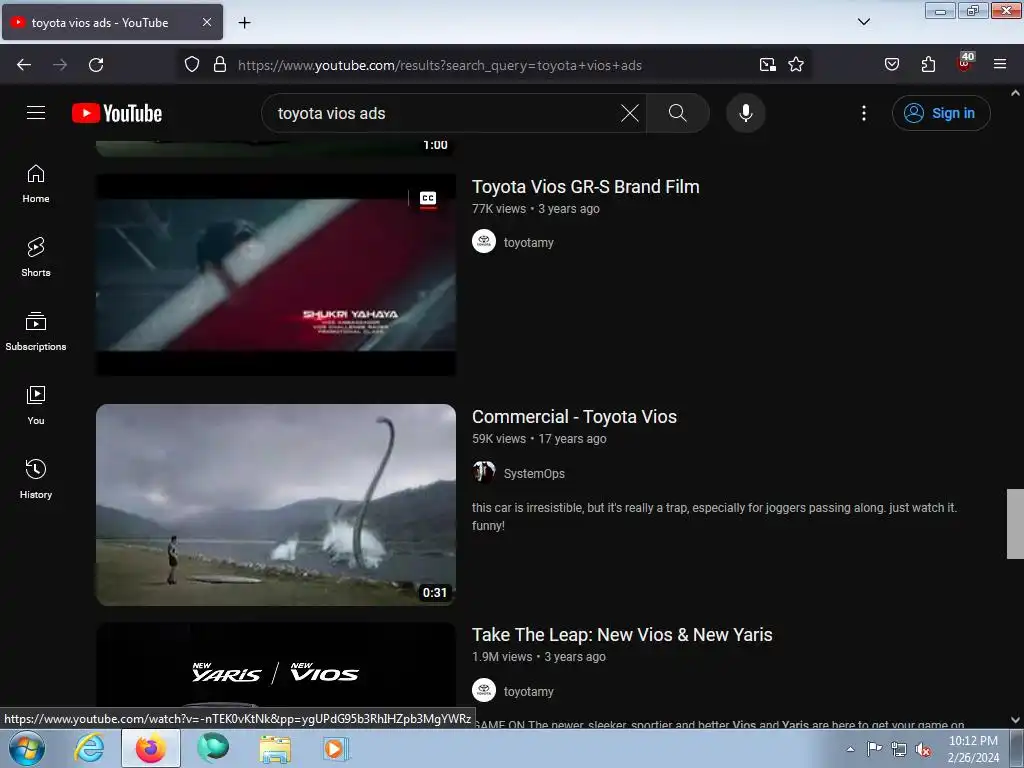This screenshot has width=1024, height=768.
Task: Click the Sign in button
Action: [x=941, y=113]
